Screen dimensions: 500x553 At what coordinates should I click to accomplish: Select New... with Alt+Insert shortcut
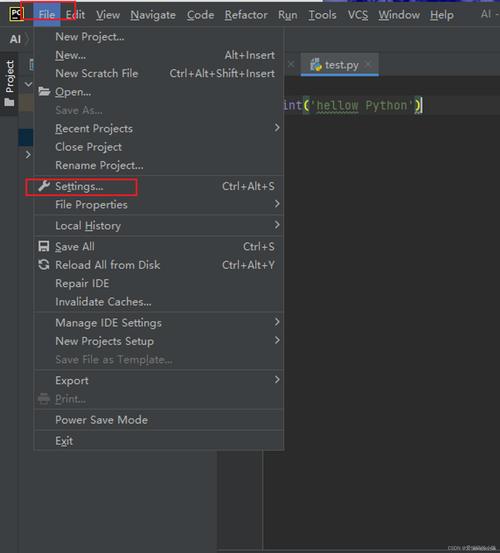pyautogui.click(x=158, y=55)
